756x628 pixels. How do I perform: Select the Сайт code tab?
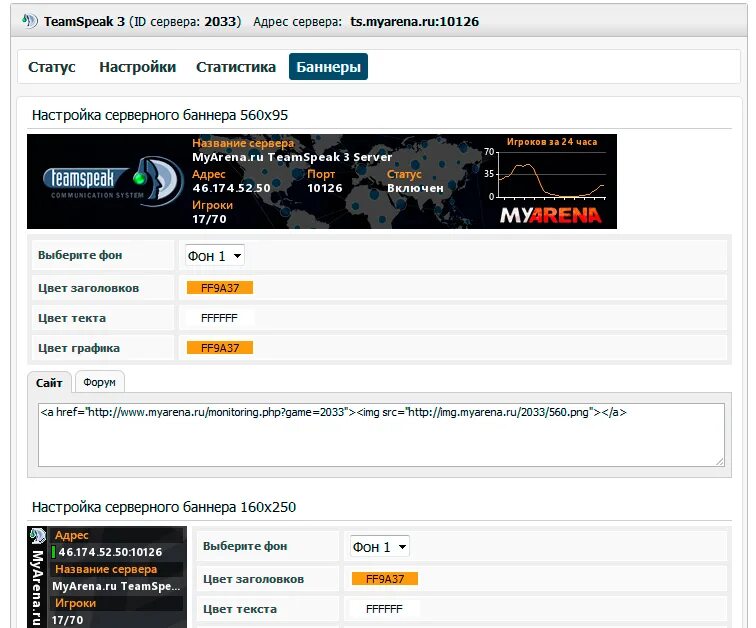(x=49, y=383)
